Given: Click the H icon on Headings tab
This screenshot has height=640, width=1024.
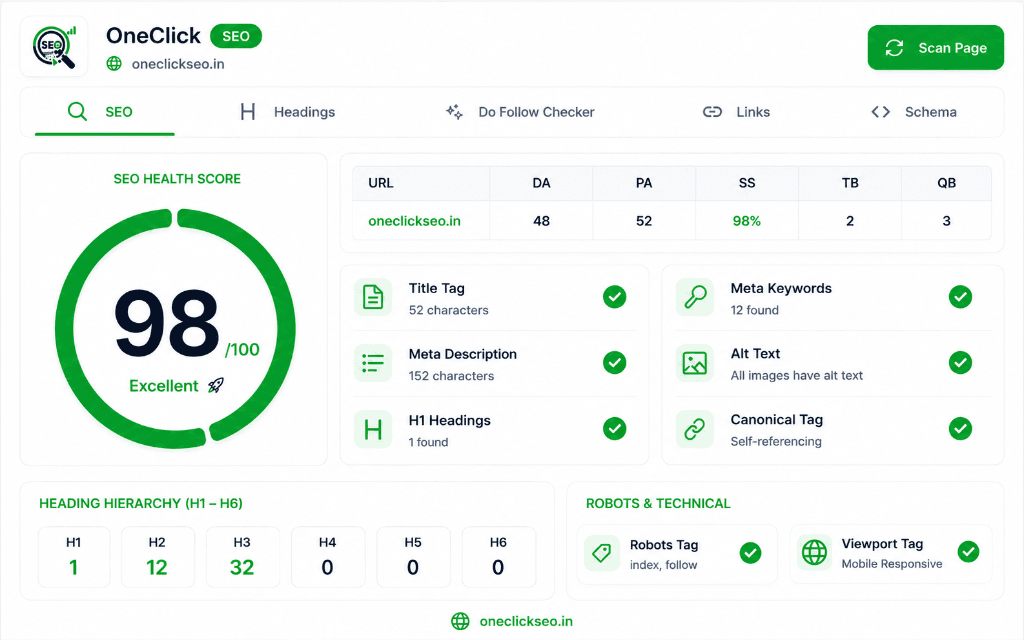Looking at the screenshot, I should click(x=248, y=112).
